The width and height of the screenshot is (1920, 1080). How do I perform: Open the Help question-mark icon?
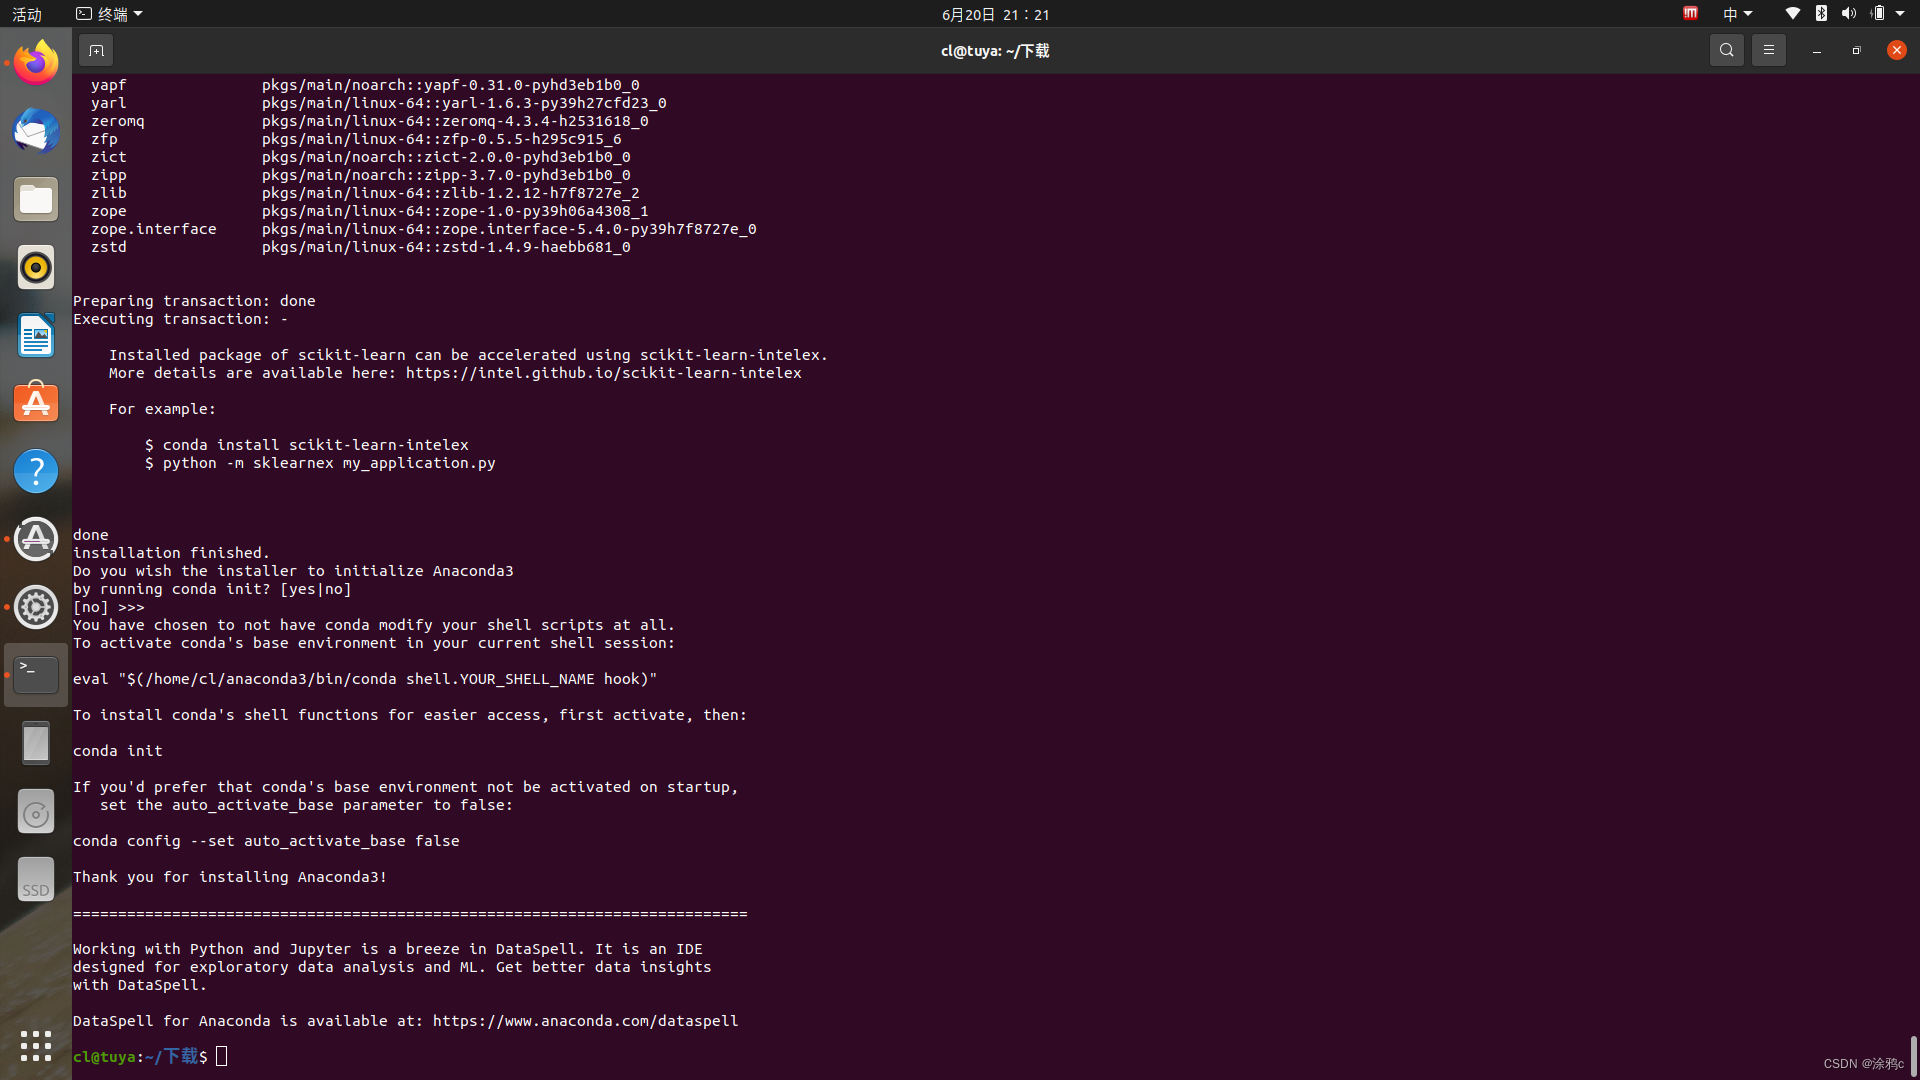36,471
